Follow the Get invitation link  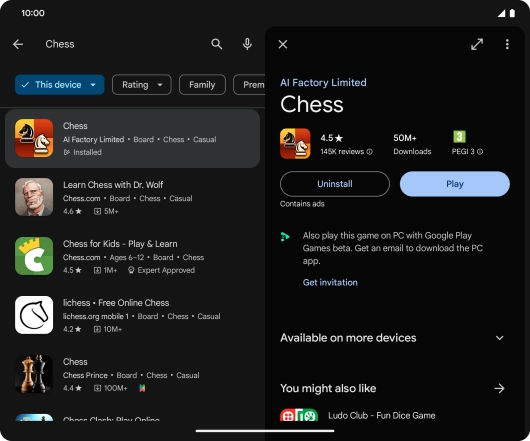pos(330,283)
